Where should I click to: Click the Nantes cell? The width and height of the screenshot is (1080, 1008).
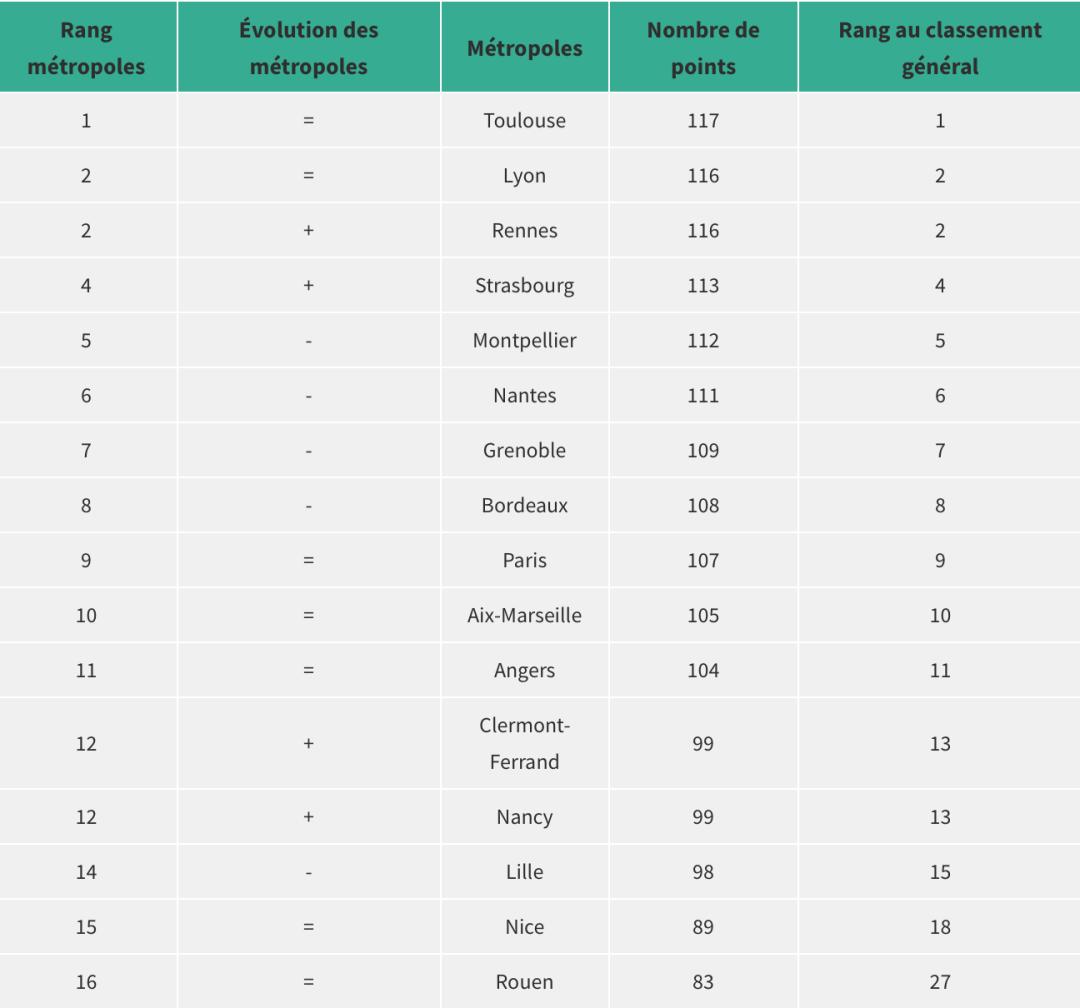[x=524, y=396]
